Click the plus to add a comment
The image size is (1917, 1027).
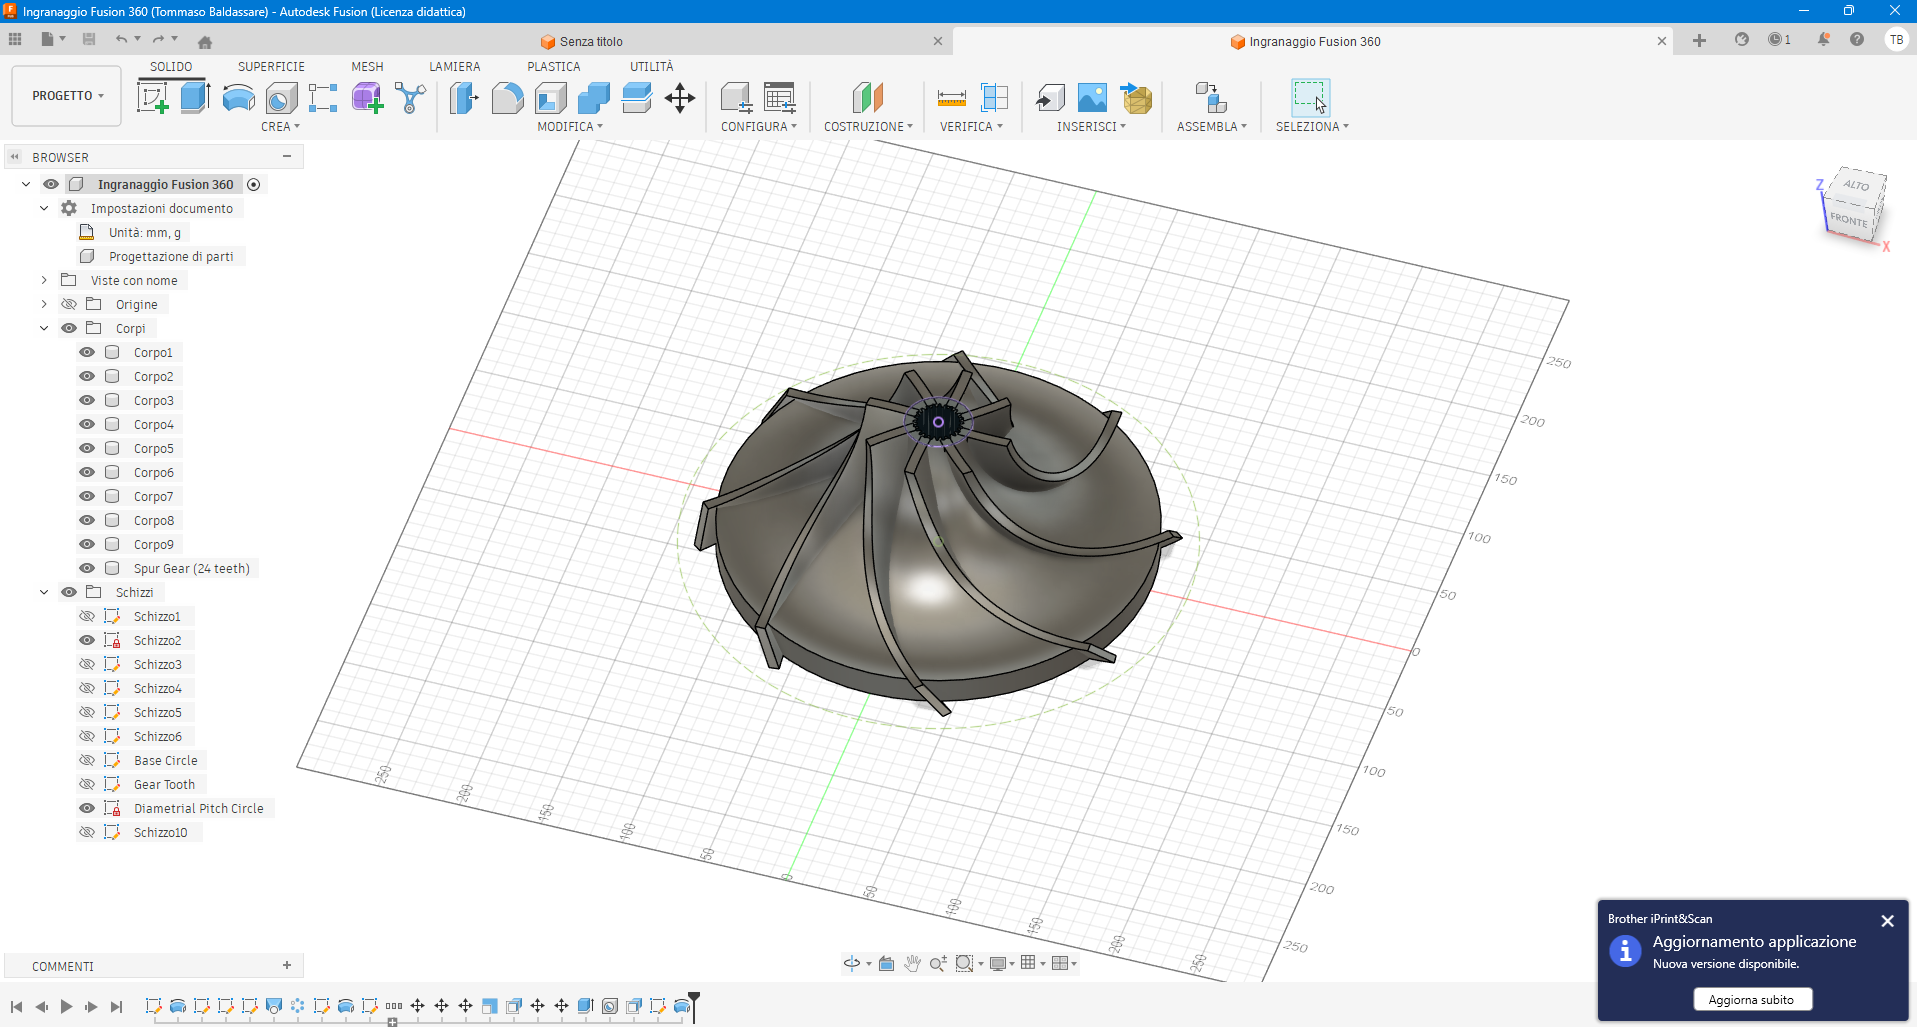click(x=287, y=965)
